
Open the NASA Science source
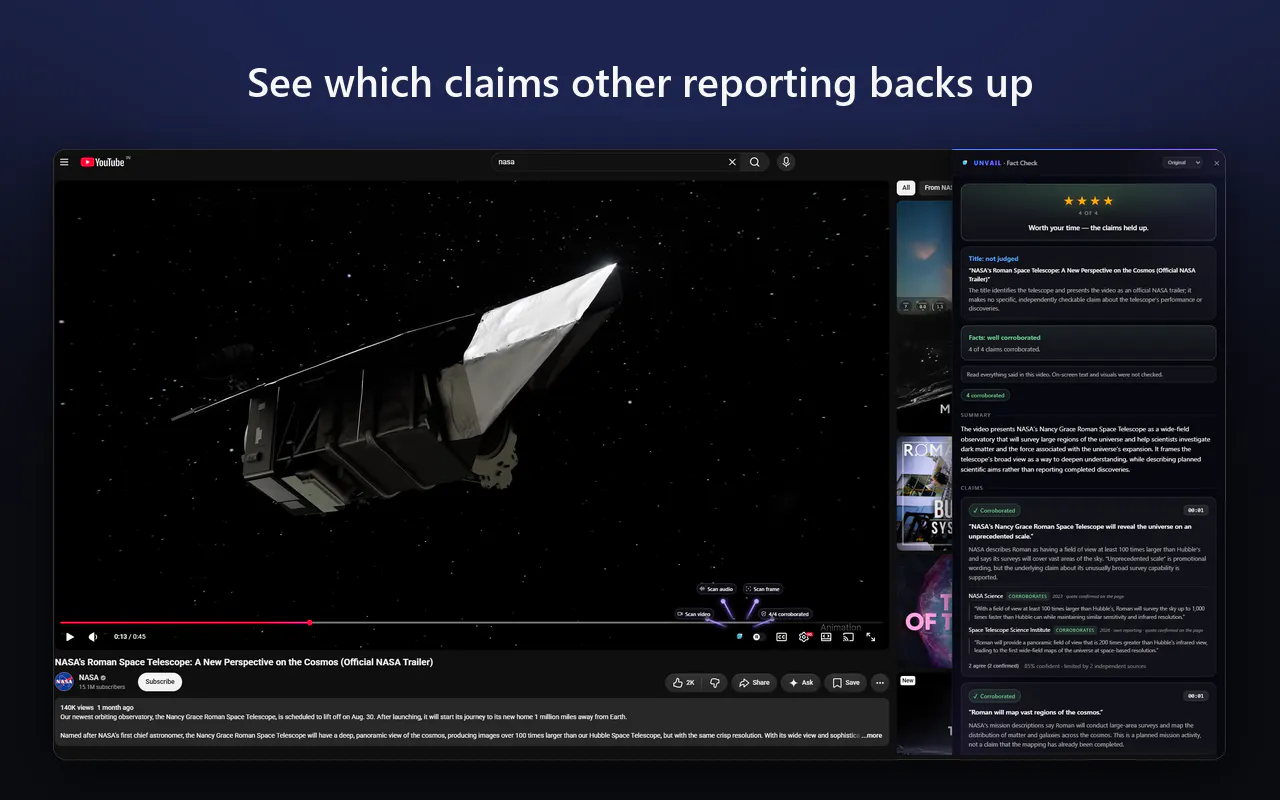(986, 596)
